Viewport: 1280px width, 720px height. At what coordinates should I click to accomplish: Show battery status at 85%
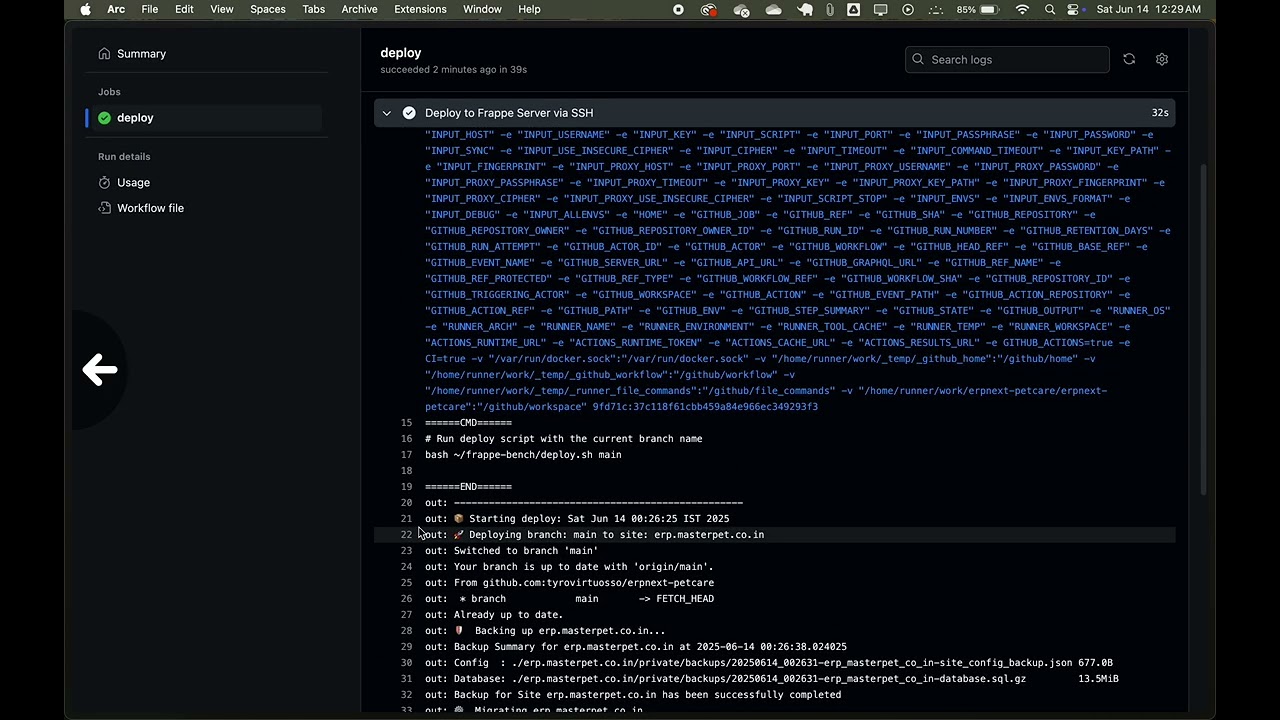coord(978,9)
